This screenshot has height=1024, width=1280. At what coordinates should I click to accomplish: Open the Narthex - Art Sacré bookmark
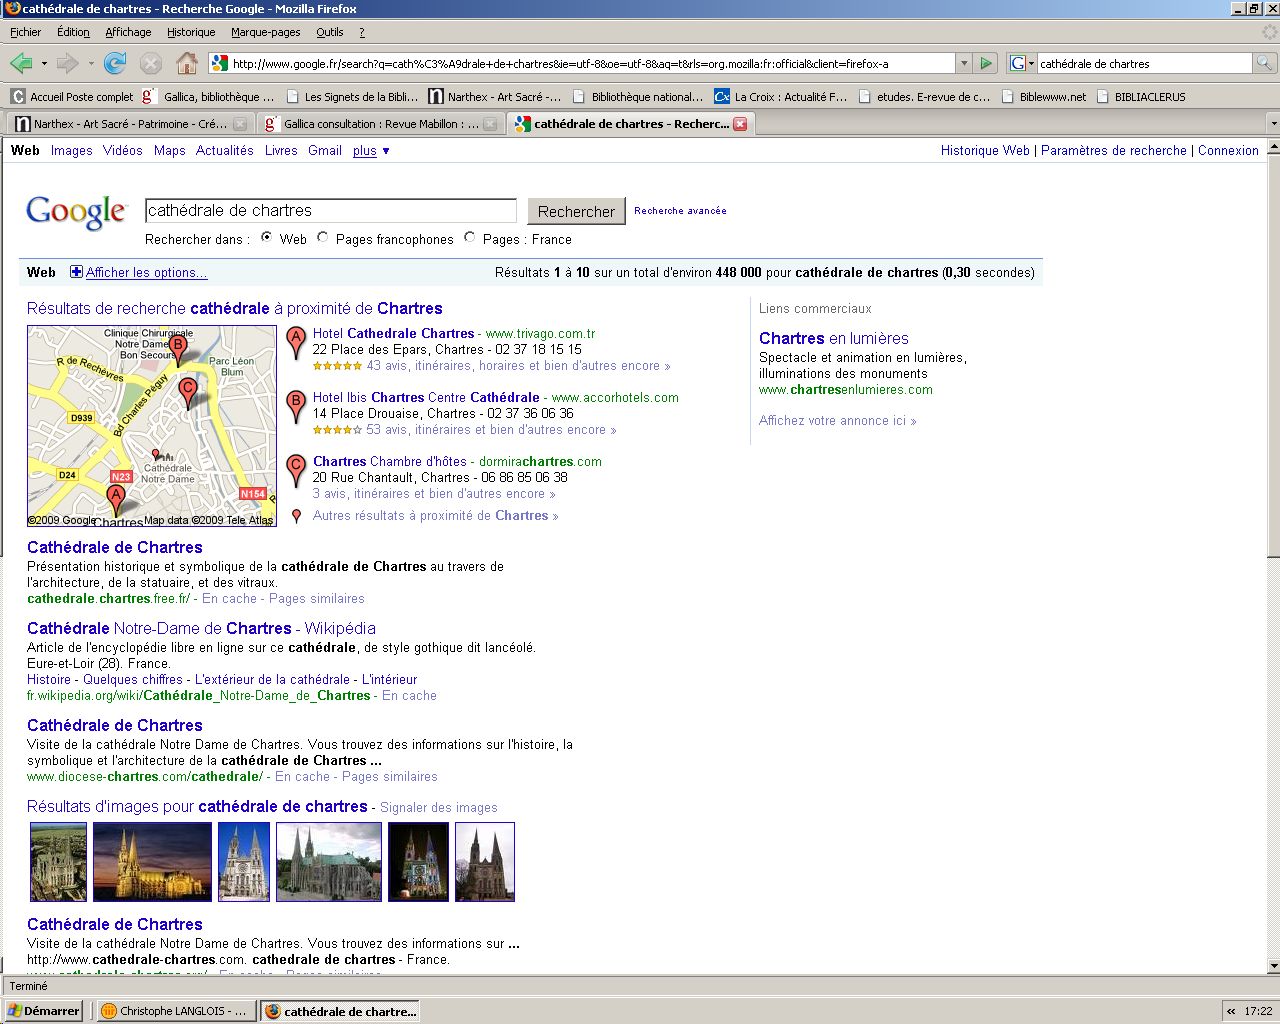coord(495,97)
